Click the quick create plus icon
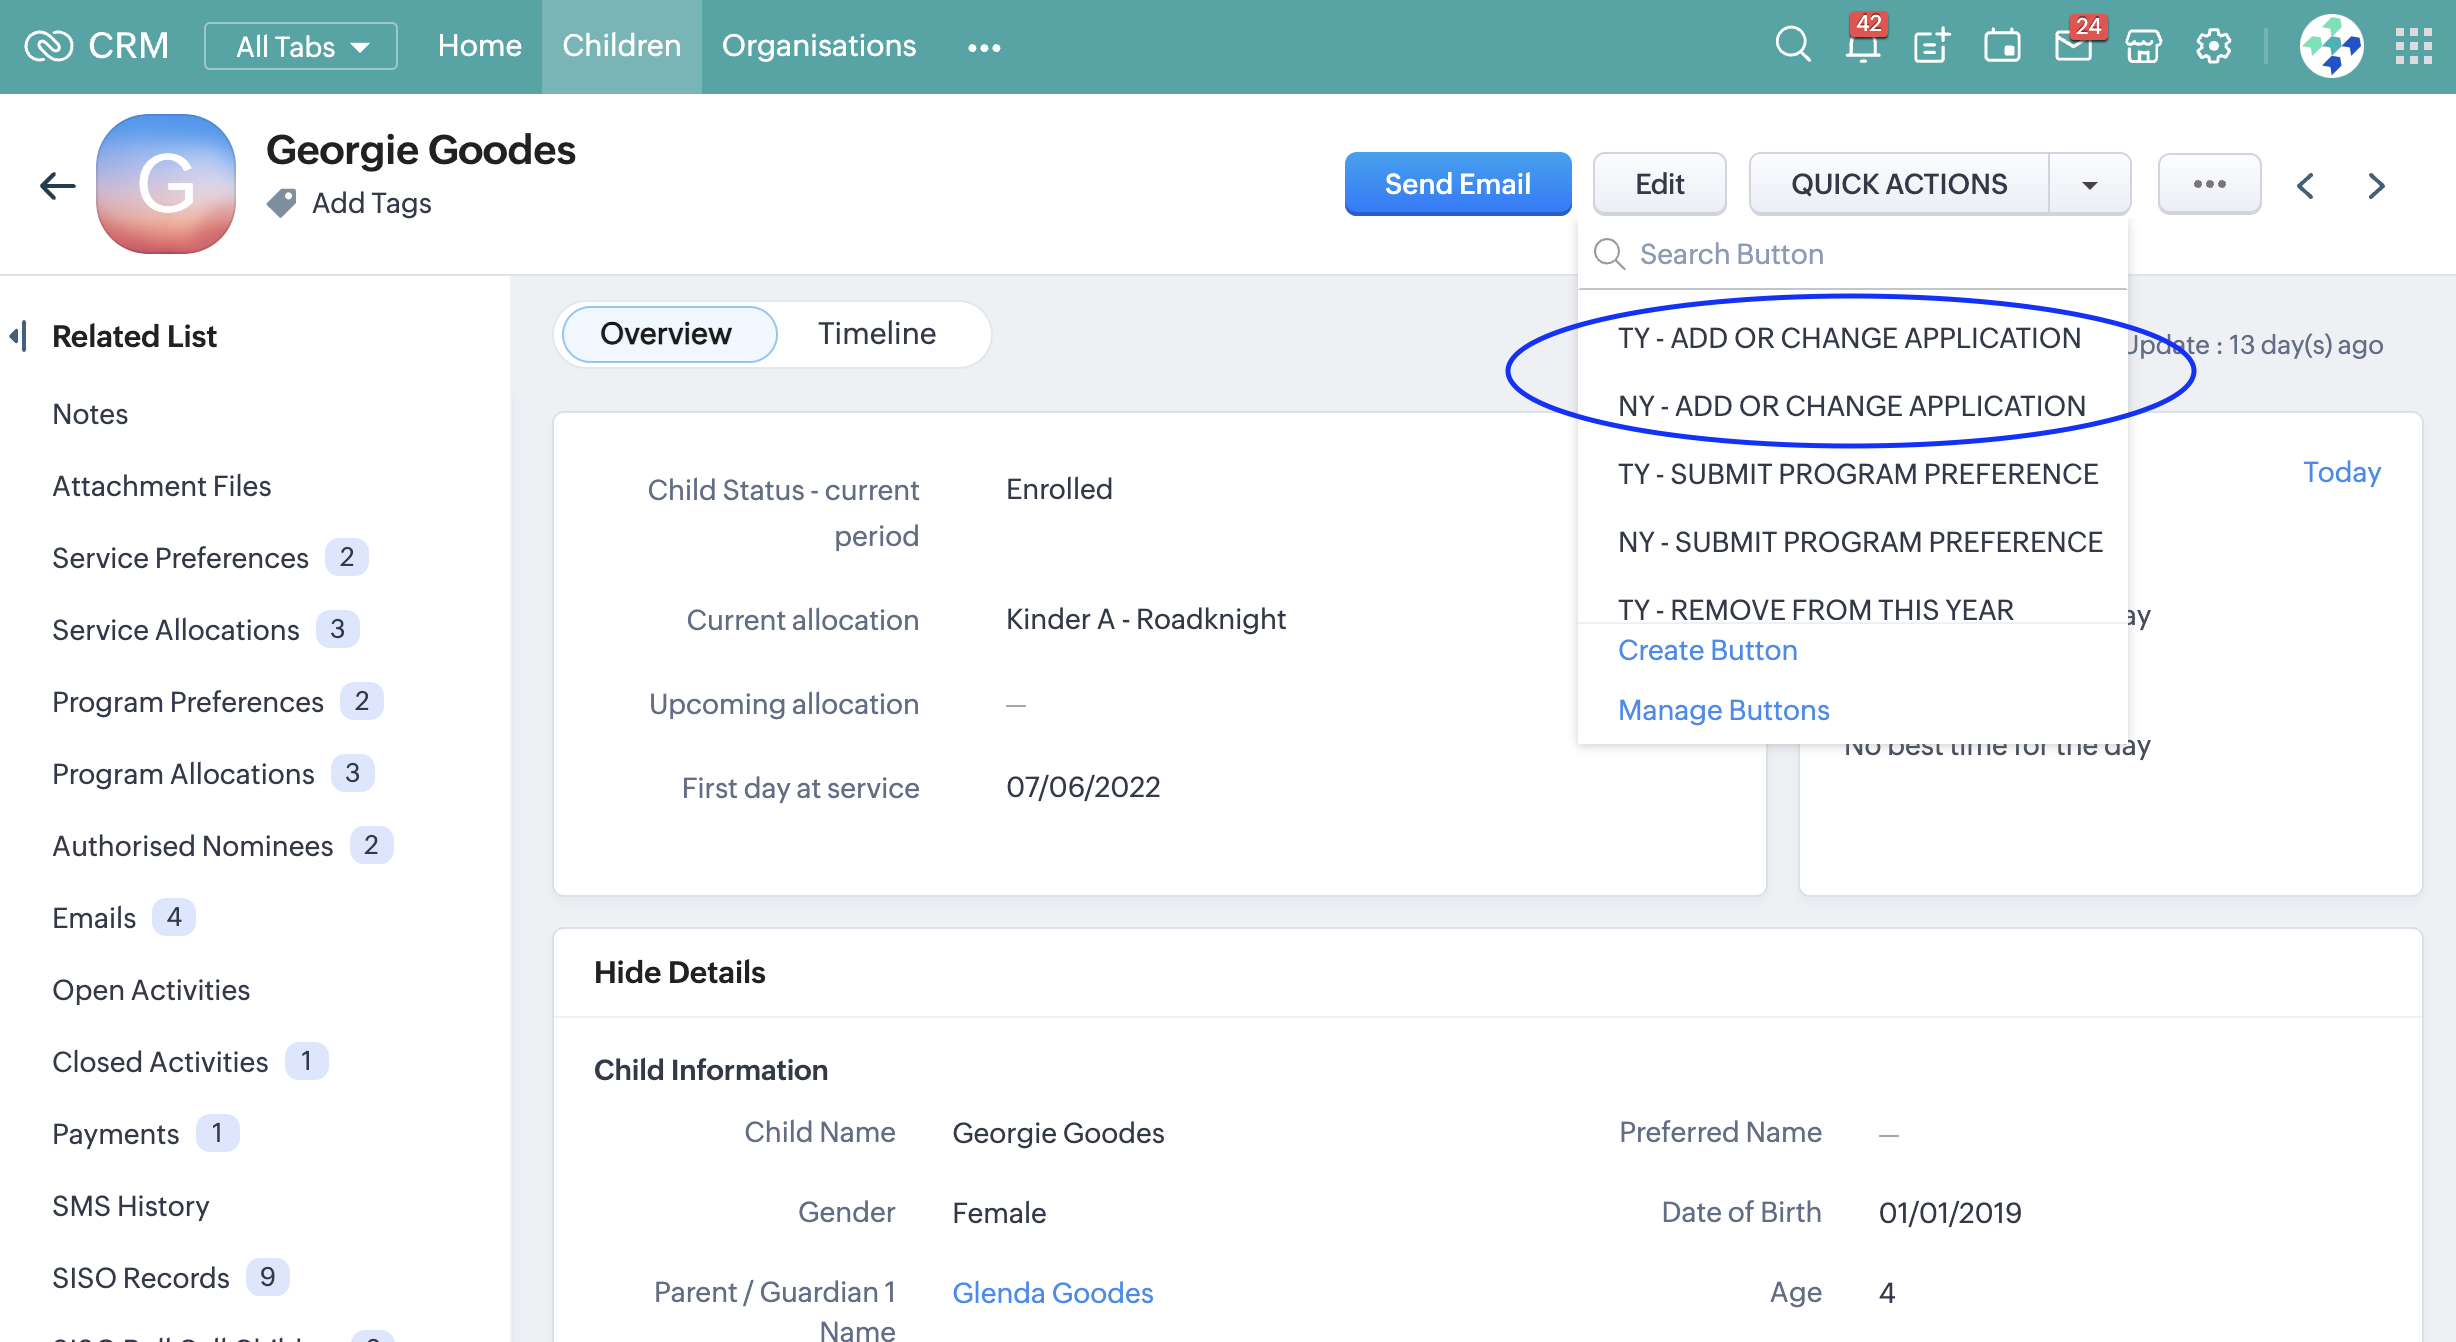Image resolution: width=2456 pixels, height=1342 pixels. (1932, 45)
